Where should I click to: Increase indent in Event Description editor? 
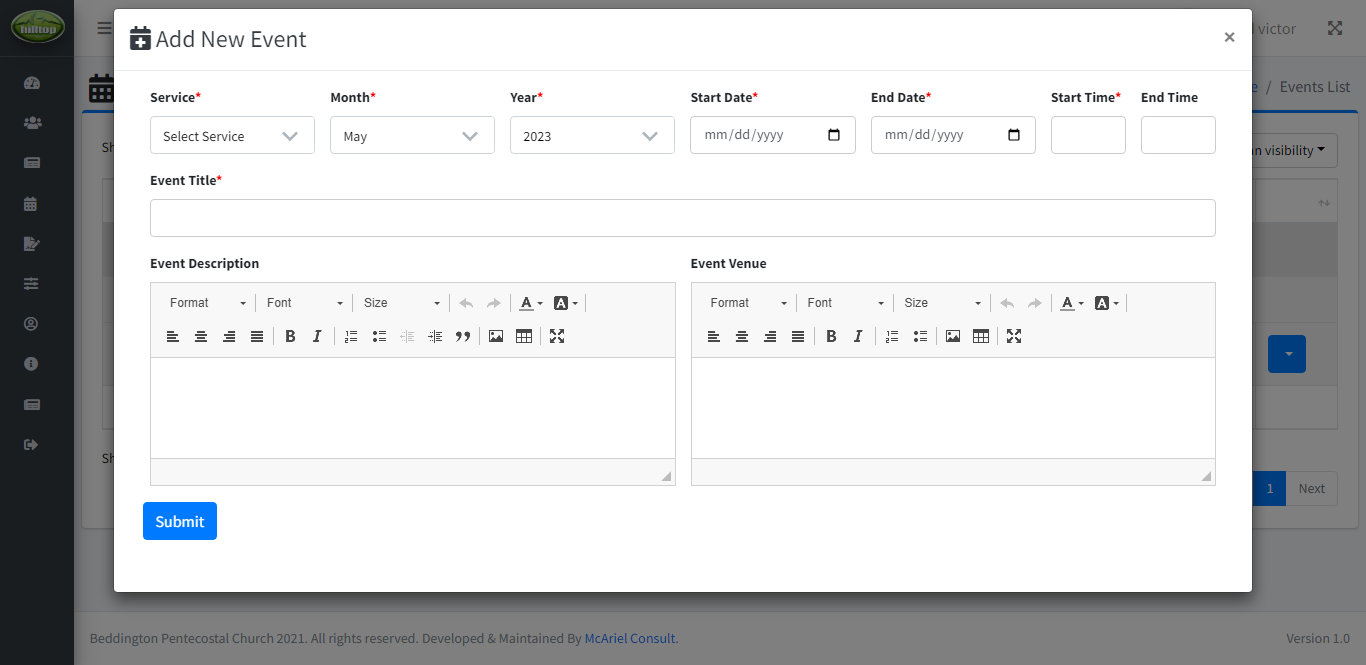(435, 336)
